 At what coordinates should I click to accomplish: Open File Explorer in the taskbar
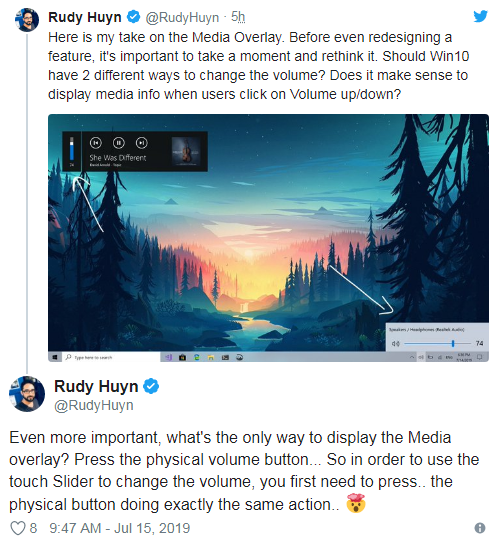point(211,357)
